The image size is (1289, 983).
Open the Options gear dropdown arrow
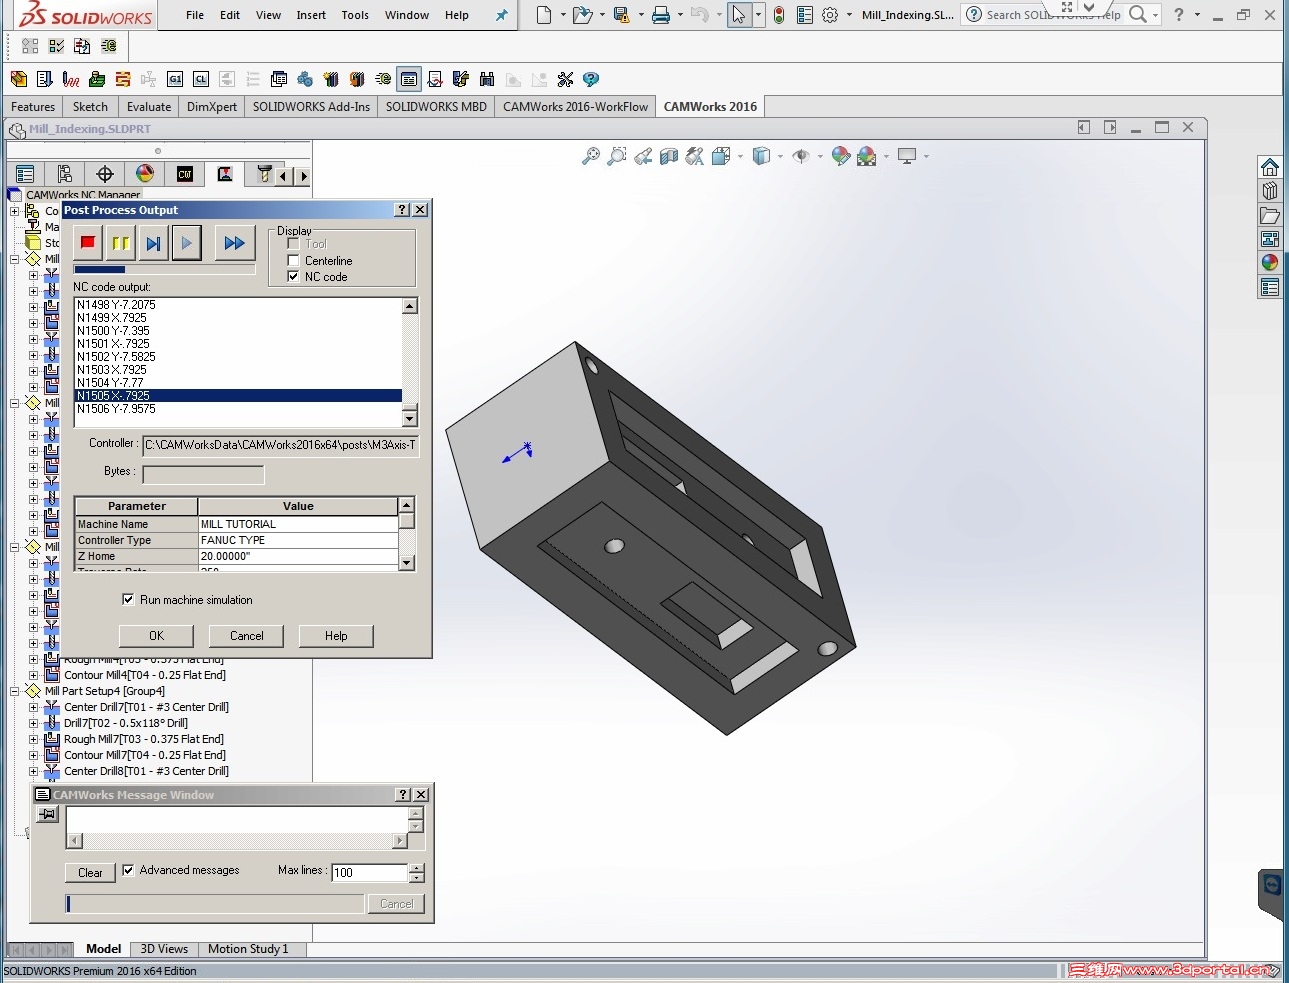coord(849,15)
